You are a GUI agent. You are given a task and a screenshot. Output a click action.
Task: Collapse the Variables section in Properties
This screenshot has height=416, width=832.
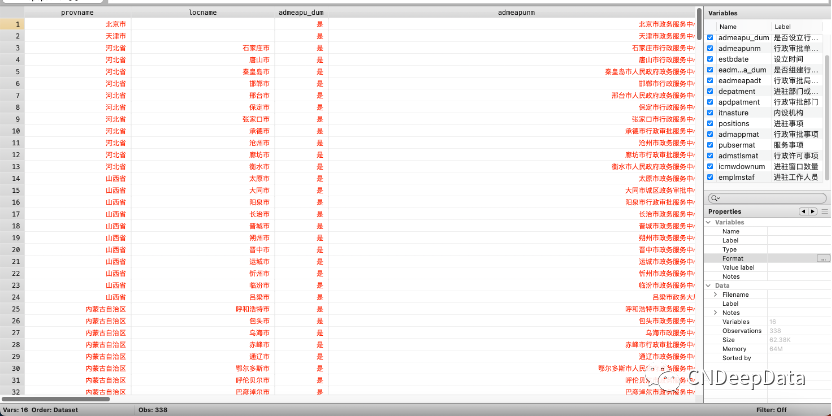point(709,222)
